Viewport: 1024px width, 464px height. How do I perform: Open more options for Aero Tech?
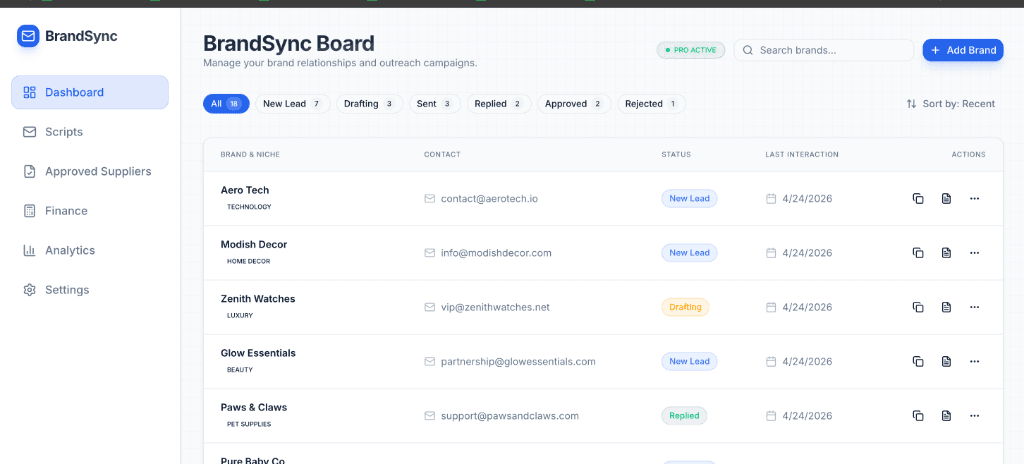[x=974, y=199]
